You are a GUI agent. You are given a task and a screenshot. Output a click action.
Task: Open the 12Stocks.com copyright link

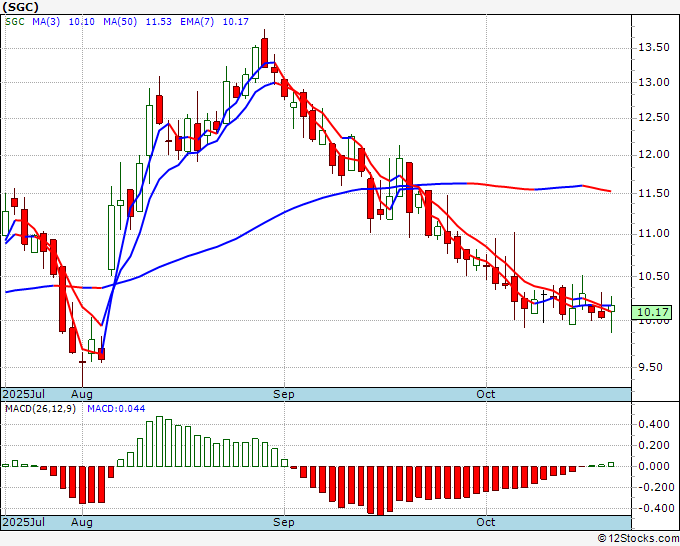coord(638,539)
